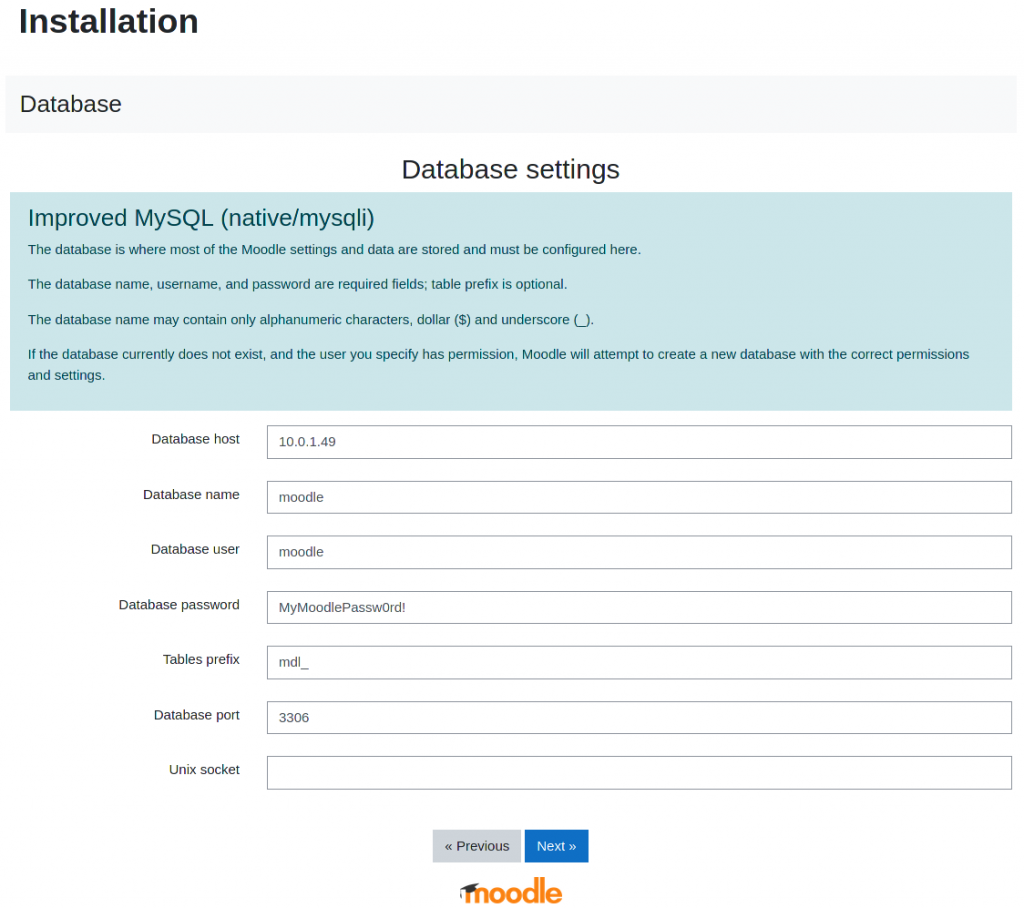Click the "Database name" label

(x=191, y=495)
